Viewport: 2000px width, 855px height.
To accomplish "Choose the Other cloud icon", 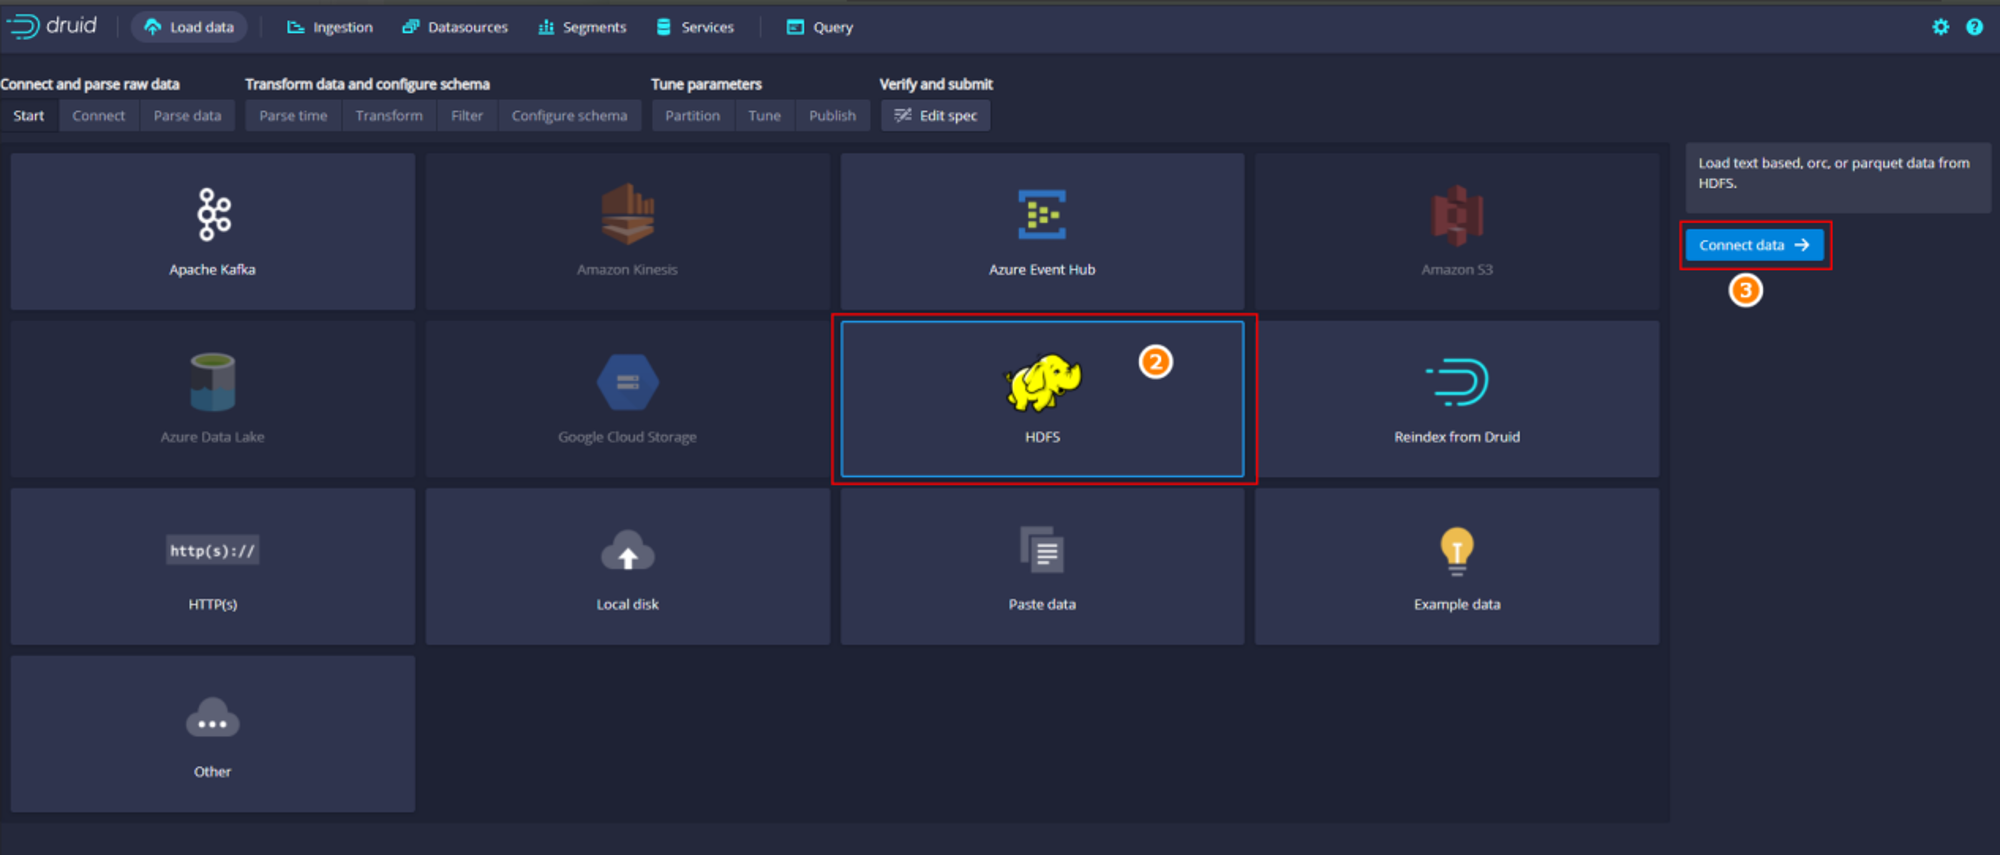I will (213, 718).
